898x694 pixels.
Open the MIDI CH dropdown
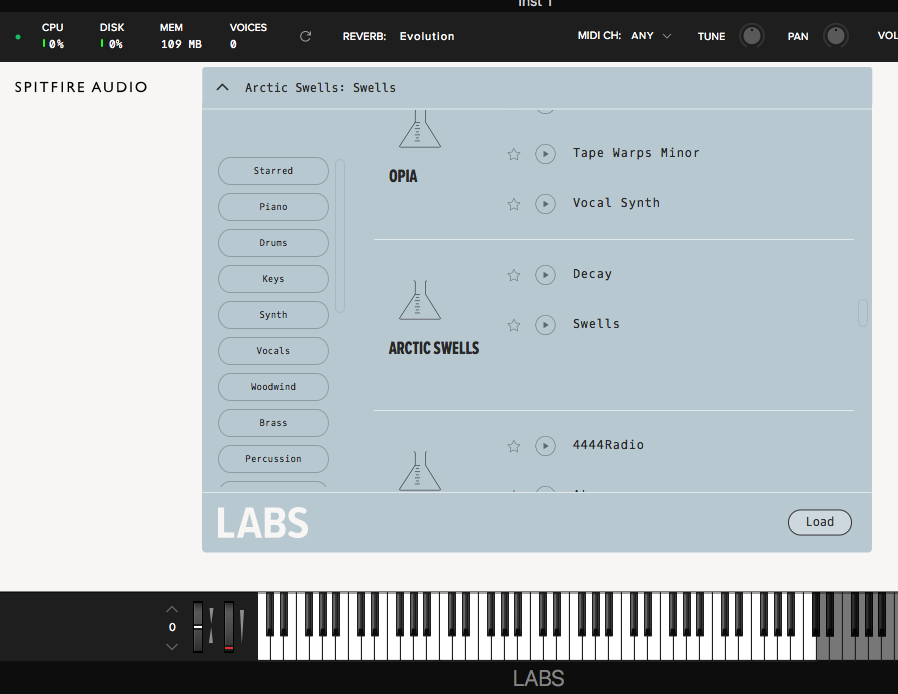pos(651,35)
